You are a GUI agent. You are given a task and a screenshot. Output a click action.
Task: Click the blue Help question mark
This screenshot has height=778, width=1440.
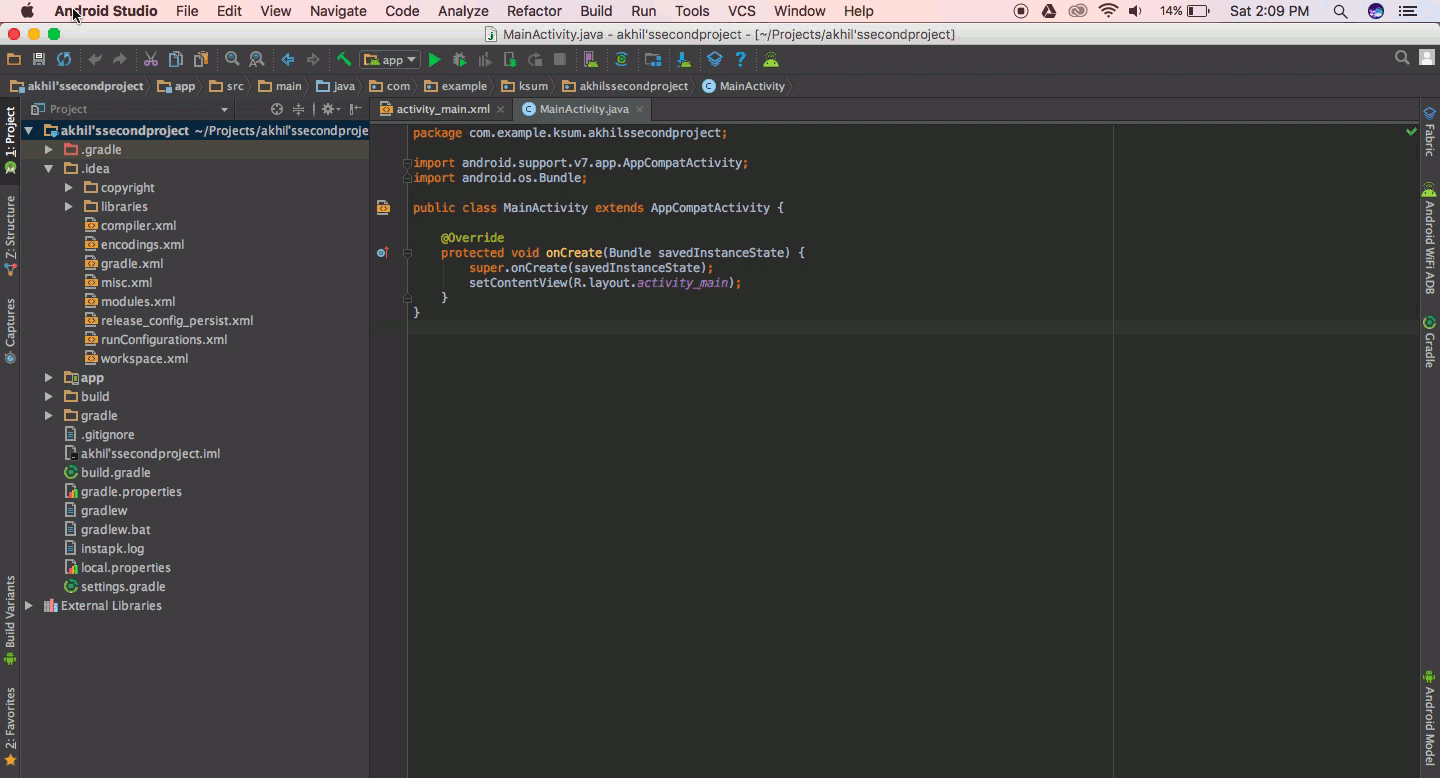(740, 60)
